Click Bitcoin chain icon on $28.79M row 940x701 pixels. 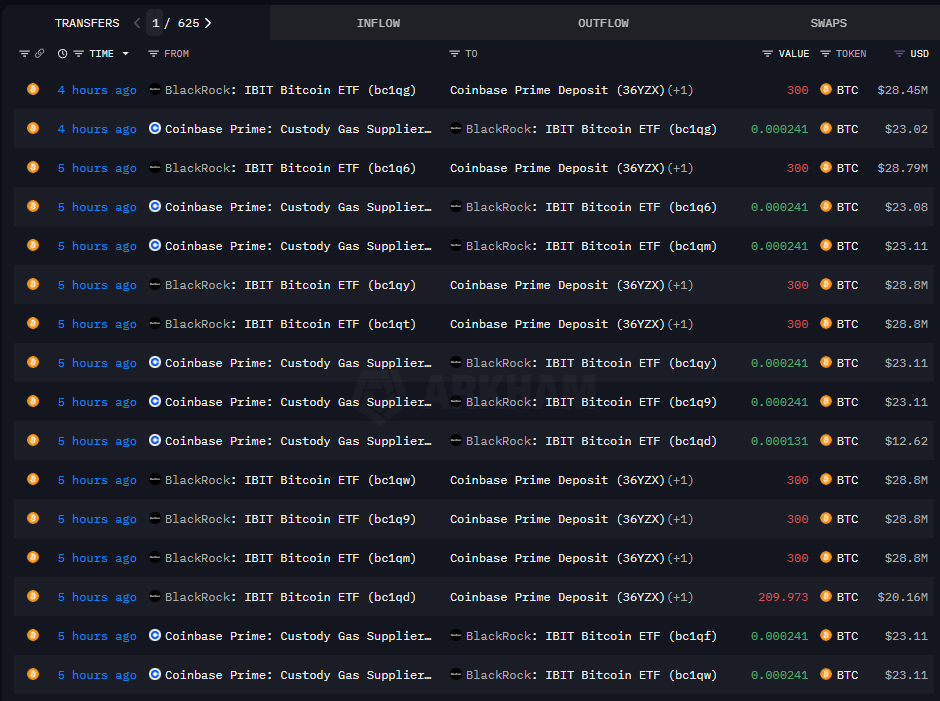(33, 167)
